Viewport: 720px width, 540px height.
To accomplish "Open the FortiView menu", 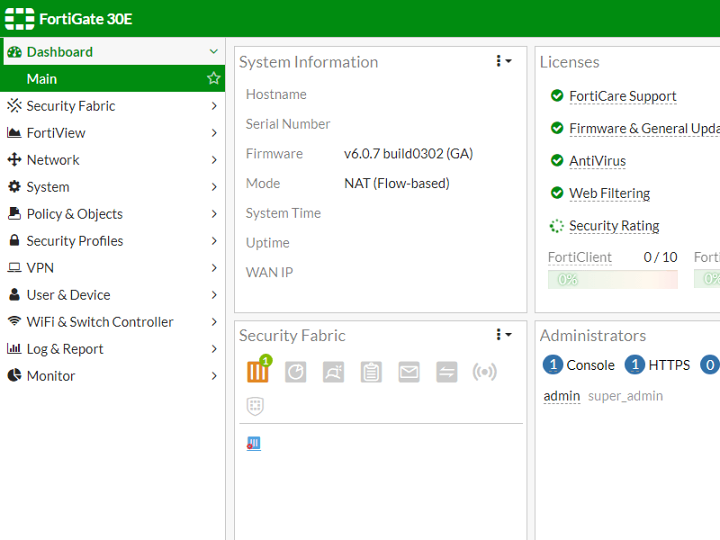I will (112, 133).
